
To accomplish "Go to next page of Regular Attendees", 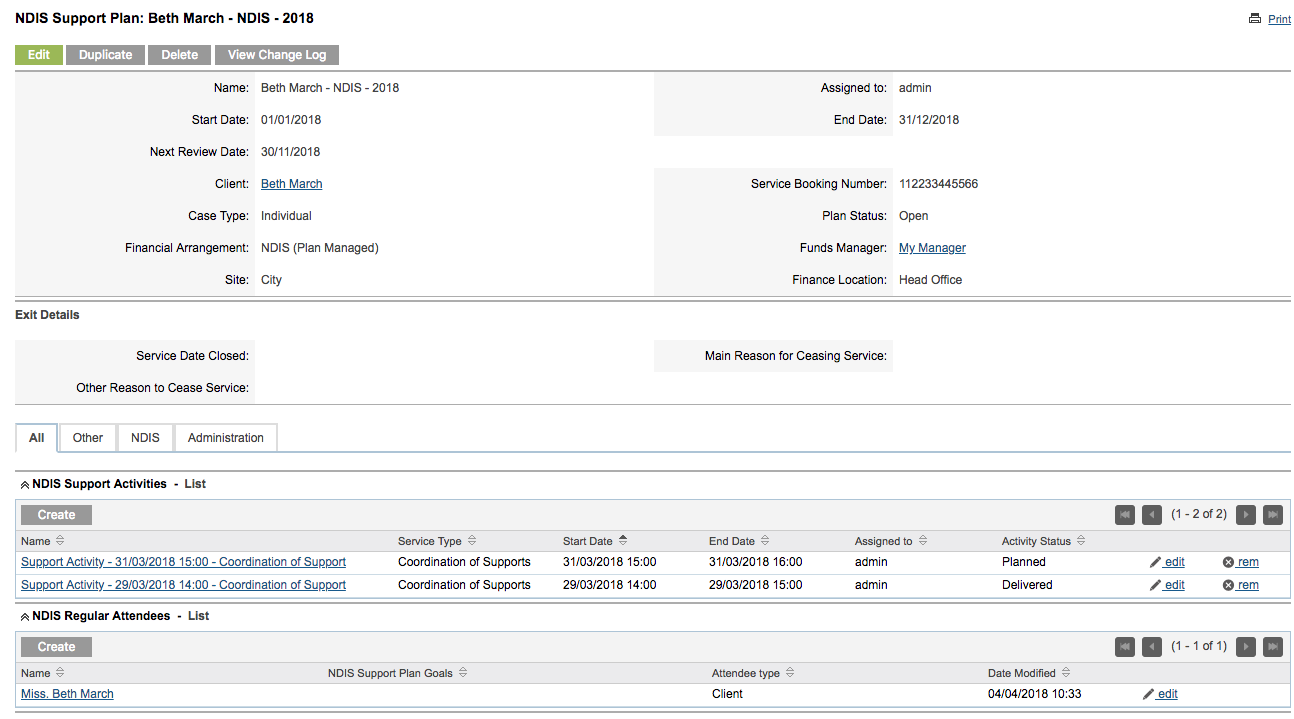I will pyautogui.click(x=1246, y=647).
